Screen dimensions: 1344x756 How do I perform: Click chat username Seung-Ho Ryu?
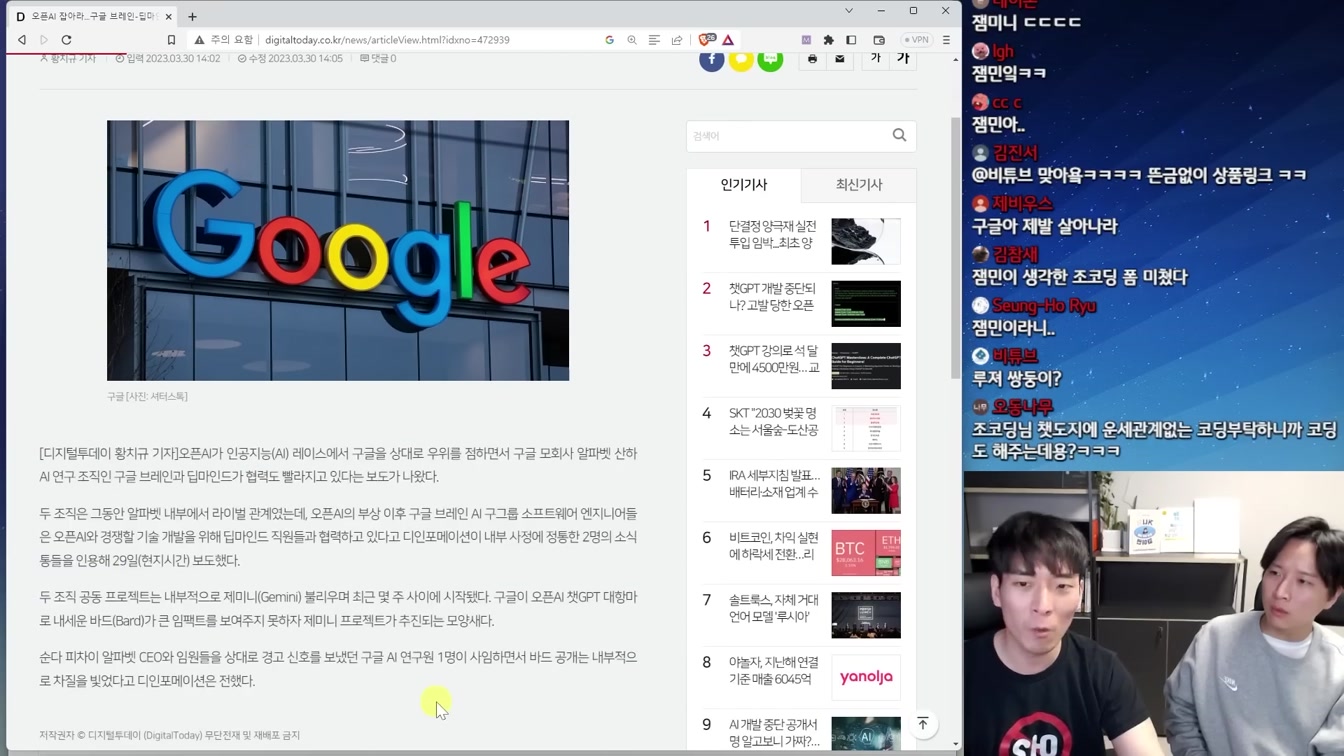click(1044, 306)
